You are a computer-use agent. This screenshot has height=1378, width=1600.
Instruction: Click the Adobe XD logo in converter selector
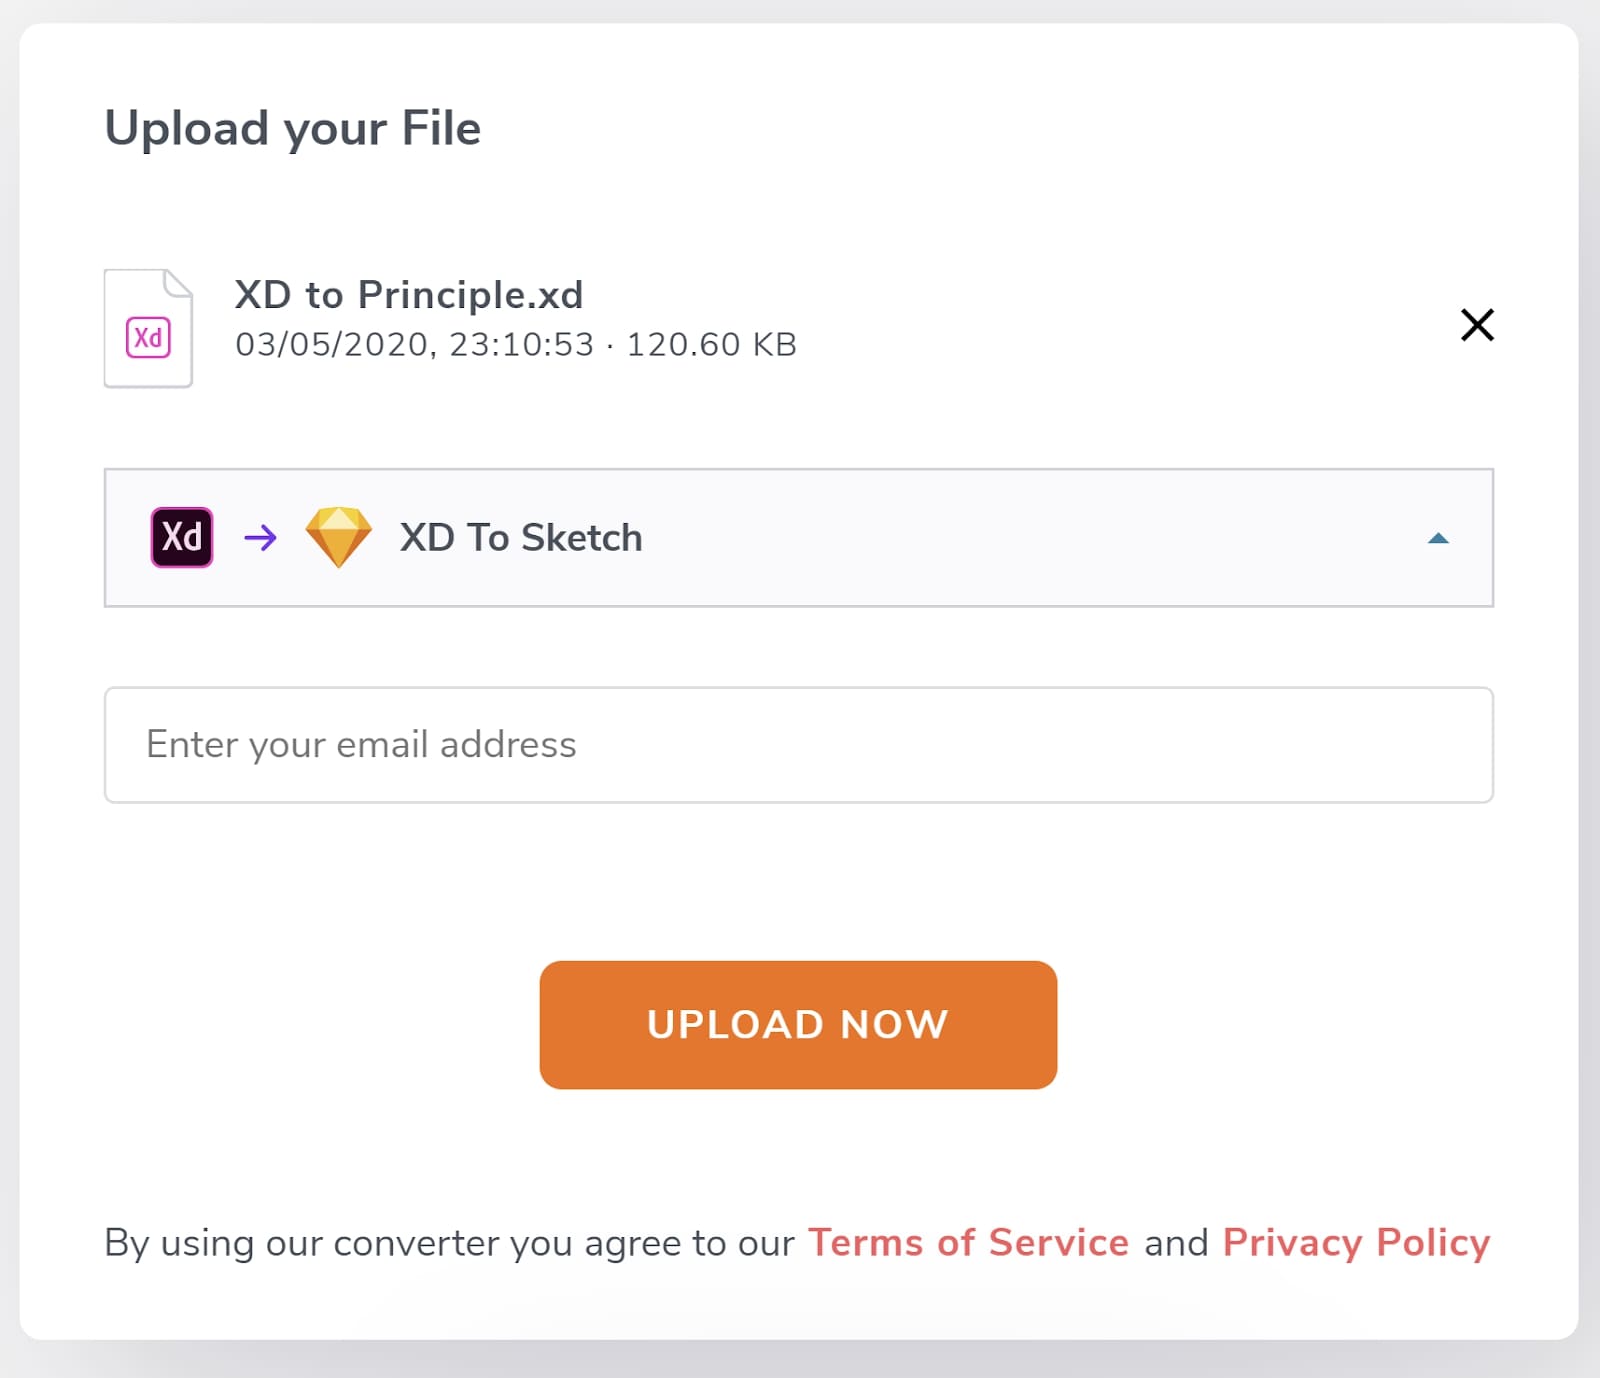coord(182,538)
